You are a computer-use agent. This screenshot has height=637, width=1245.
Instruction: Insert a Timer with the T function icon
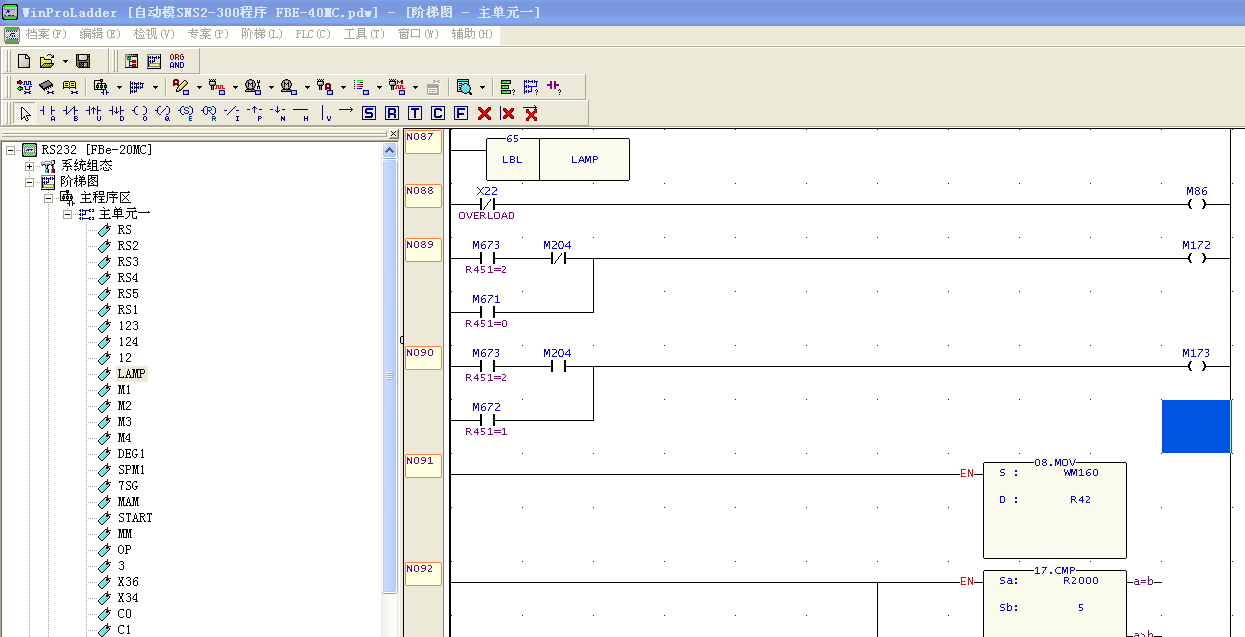click(415, 113)
